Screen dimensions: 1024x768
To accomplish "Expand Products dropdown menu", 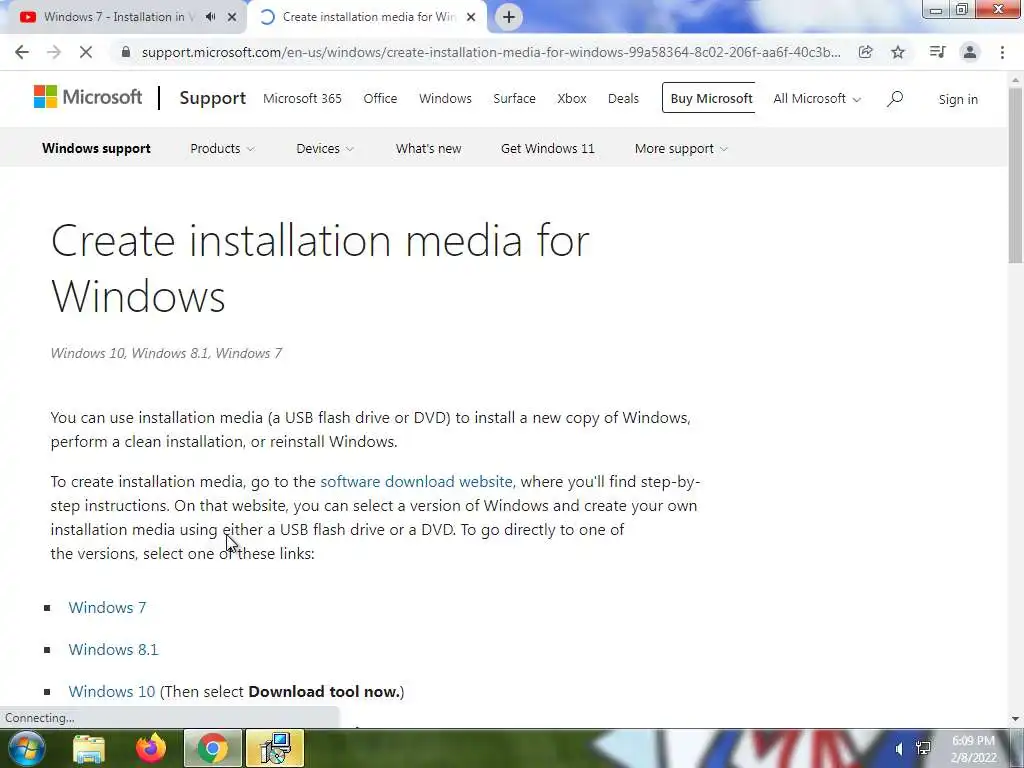I will click(222, 149).
